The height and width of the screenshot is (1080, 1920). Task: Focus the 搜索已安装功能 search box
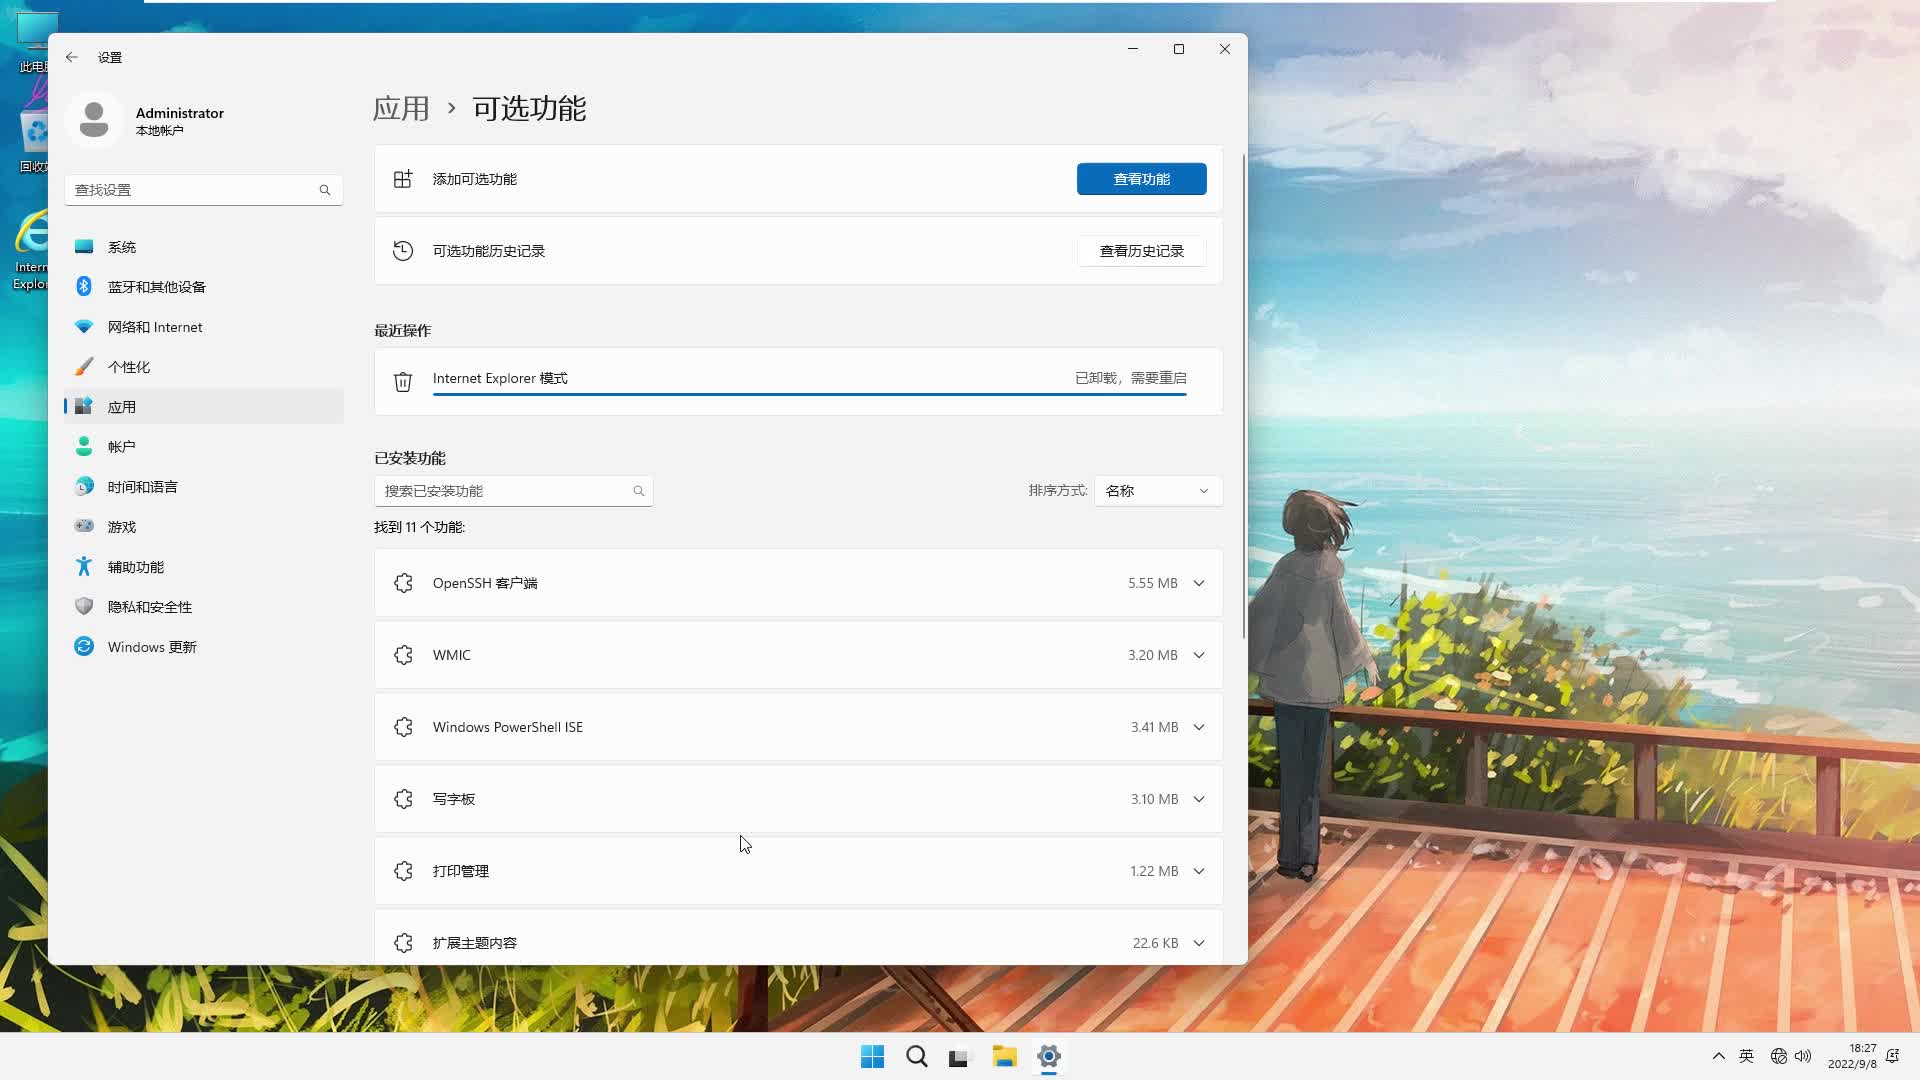tap(513, 491)
